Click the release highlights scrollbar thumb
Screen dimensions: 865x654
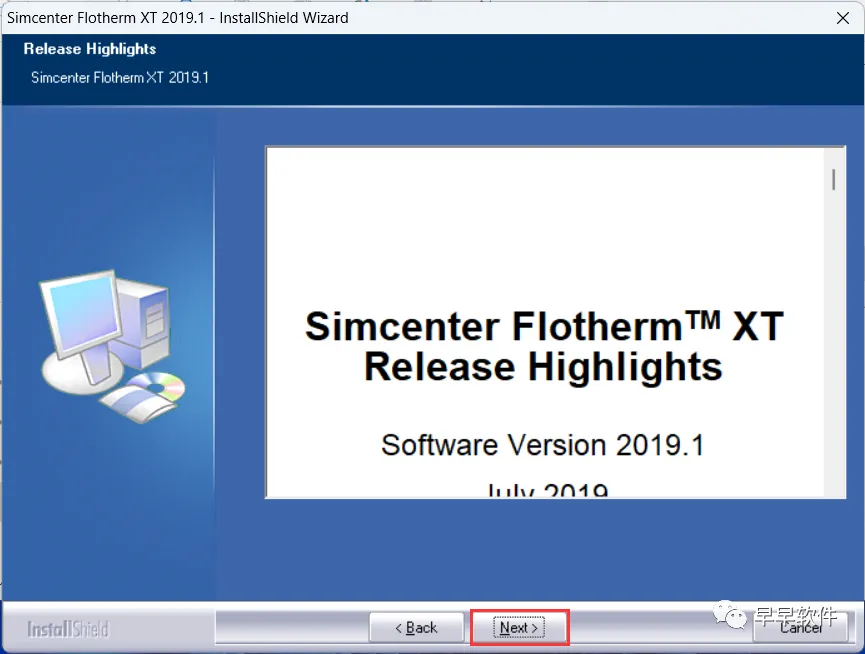coord(834,180)
